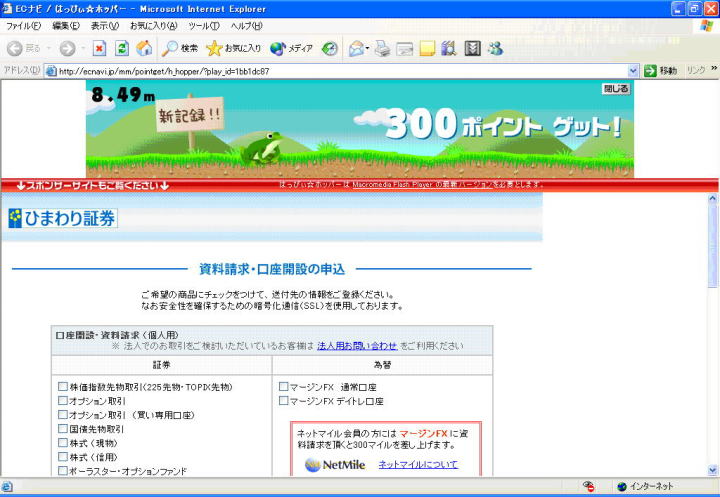
Task: Open the address bar URL dropdown
Action: coord(633,71)
